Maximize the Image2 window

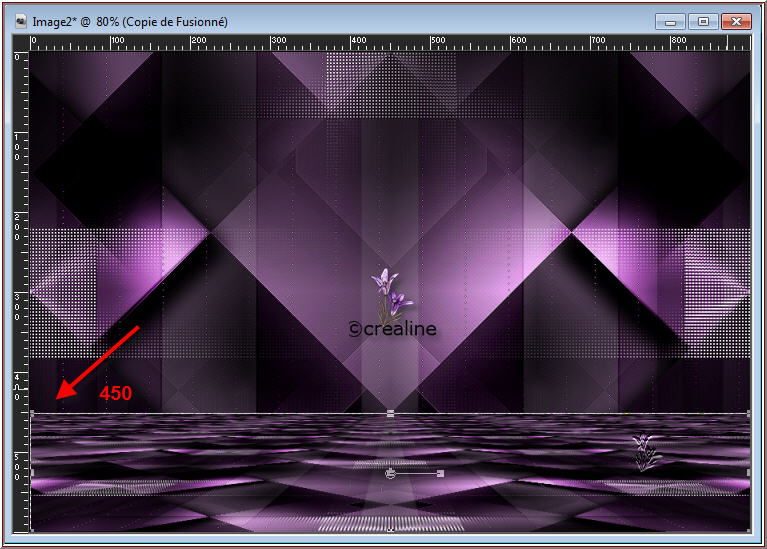702,21
